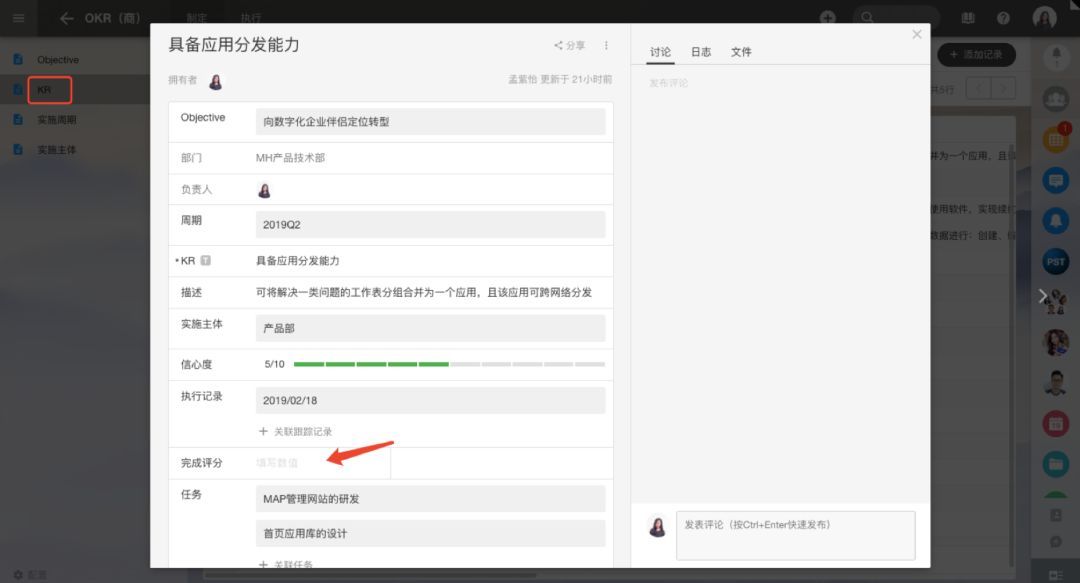The image size is (1080, 583).
Task: Click the share icon in record header
Action: pos(558,45)
